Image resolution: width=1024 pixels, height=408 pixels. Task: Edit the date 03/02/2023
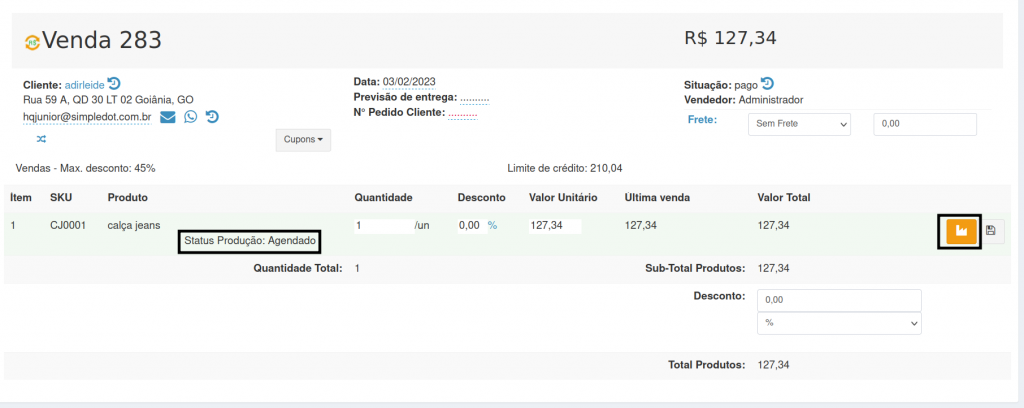coord(409,81)
